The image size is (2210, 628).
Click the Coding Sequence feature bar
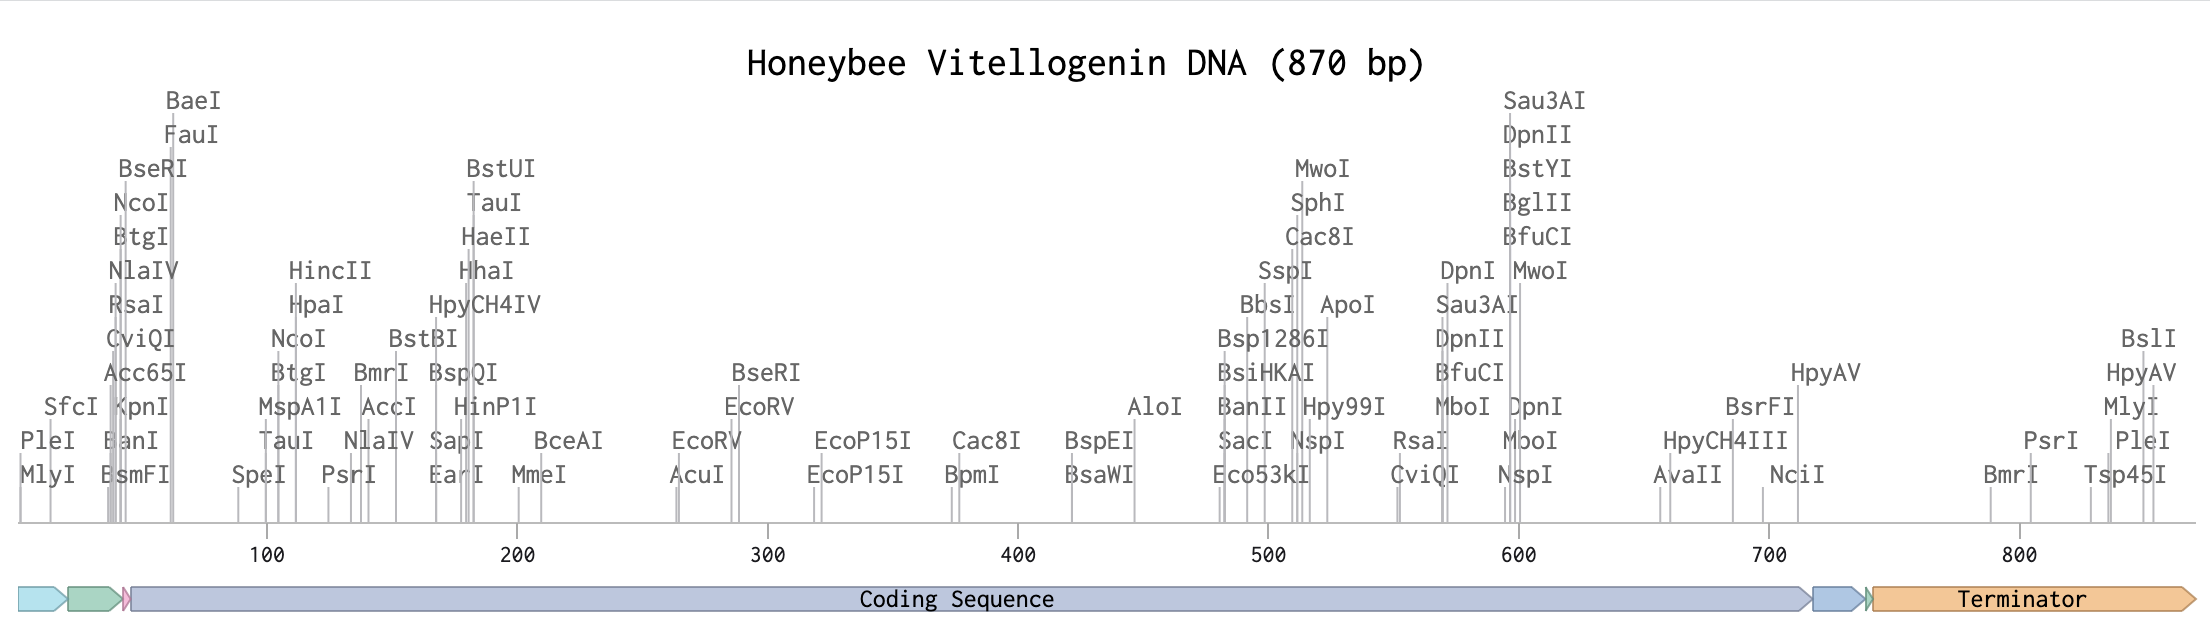(956, 599)
